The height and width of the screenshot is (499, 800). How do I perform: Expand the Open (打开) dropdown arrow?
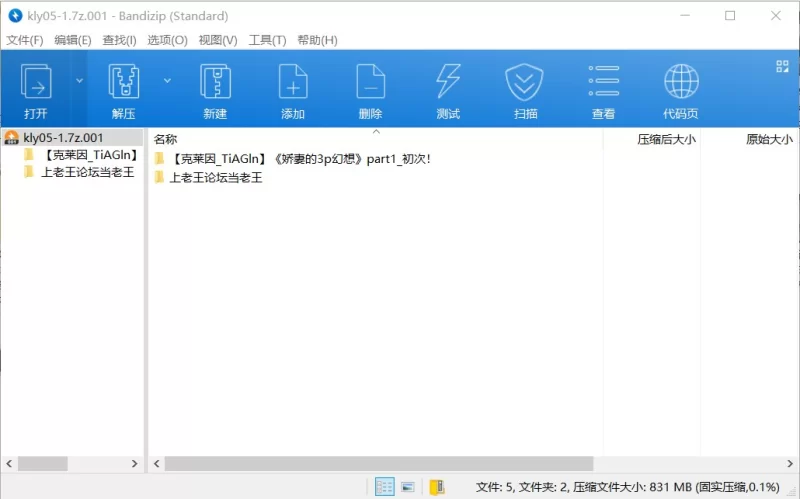[x=80, y=81]
